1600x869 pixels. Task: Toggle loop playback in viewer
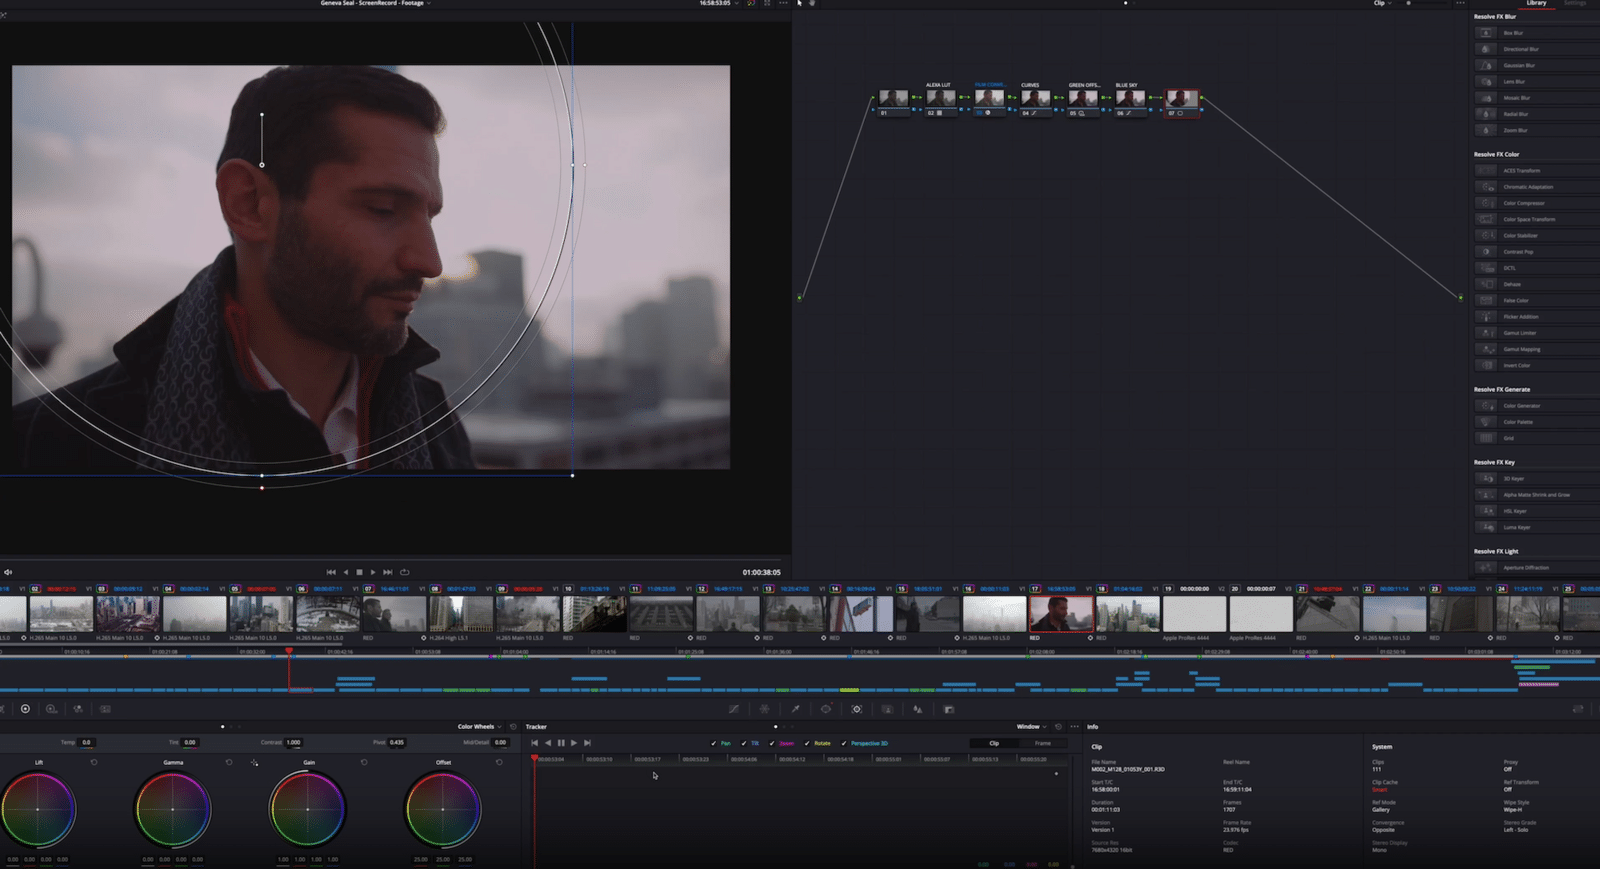405,572
